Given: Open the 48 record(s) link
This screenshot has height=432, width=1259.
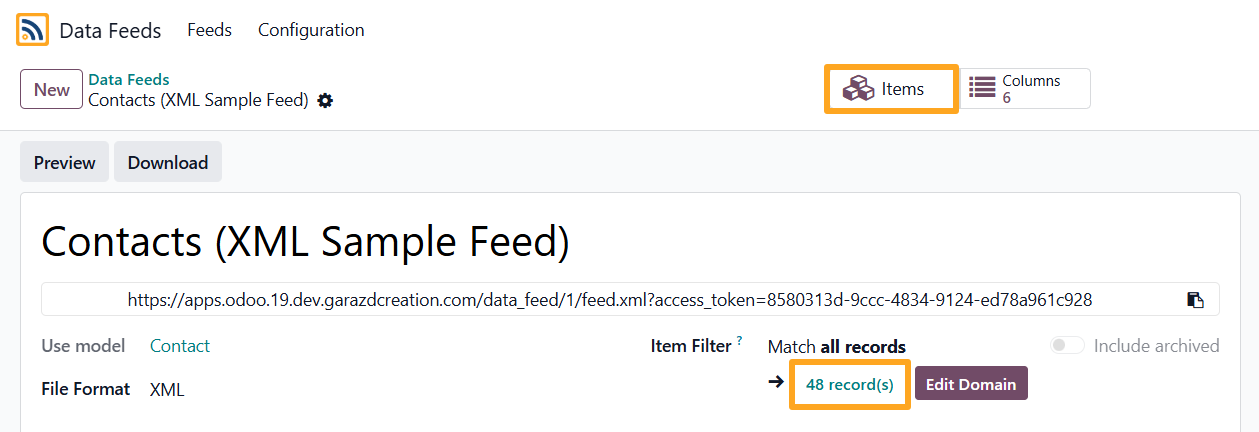Looking at the screenshot, I should (x=850, y=384).
